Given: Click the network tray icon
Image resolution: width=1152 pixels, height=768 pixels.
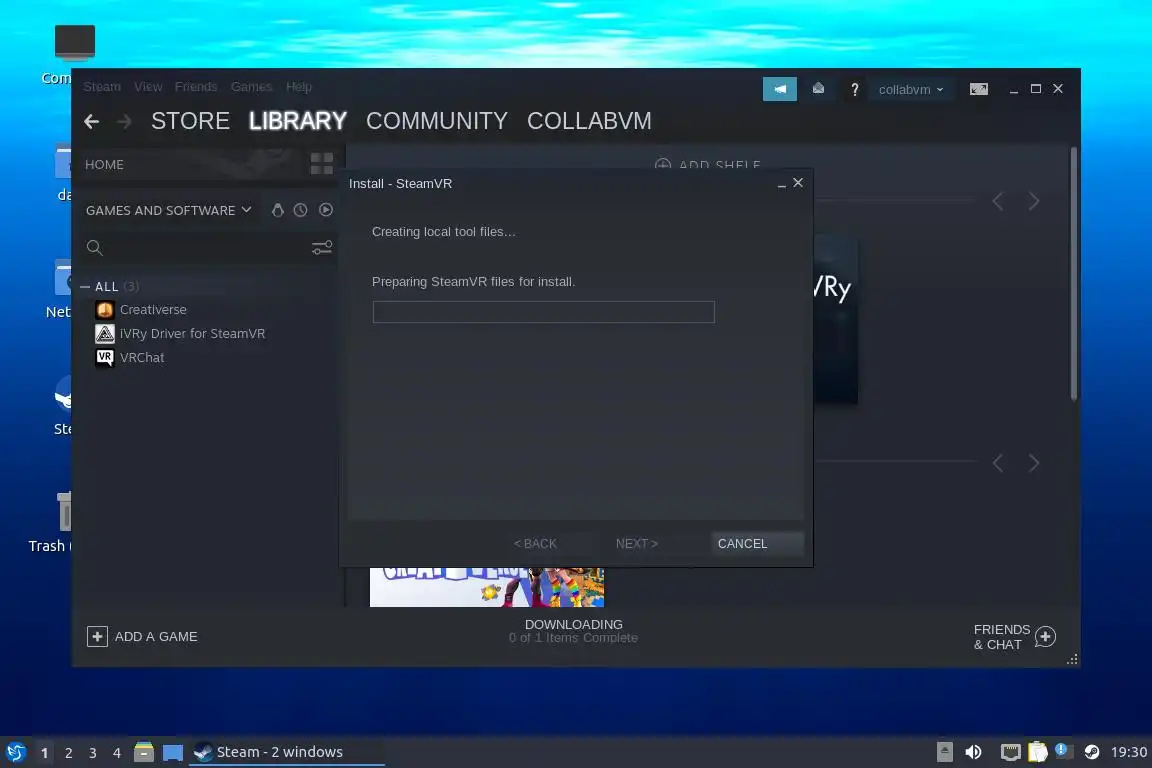Looking at the screenshot, I should [1010, 752].
